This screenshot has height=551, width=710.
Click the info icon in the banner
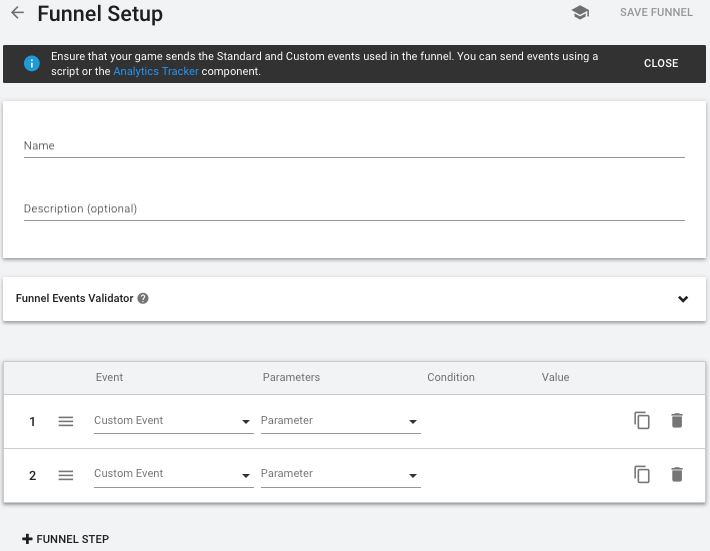(32, 63)
